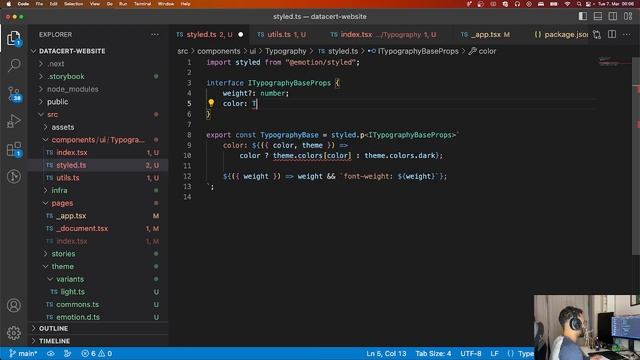Open commons.ts in theme folder

coord(77,304)
